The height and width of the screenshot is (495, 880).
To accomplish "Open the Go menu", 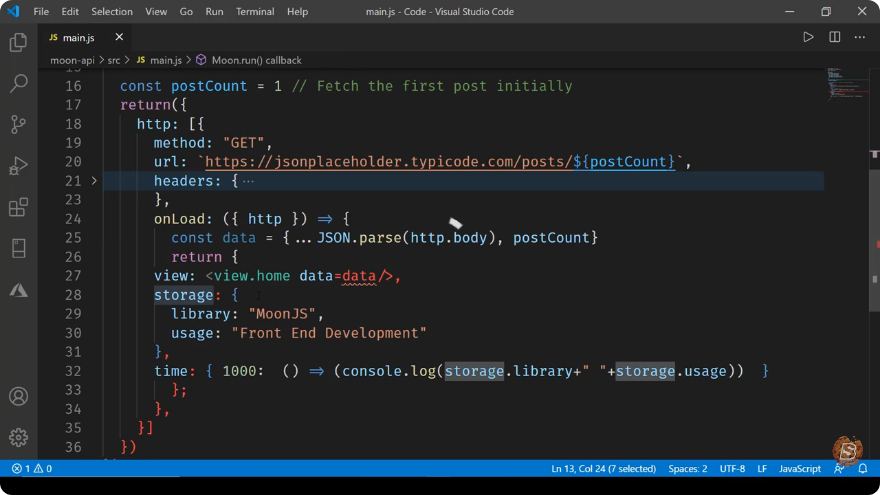I will point(186,11).
